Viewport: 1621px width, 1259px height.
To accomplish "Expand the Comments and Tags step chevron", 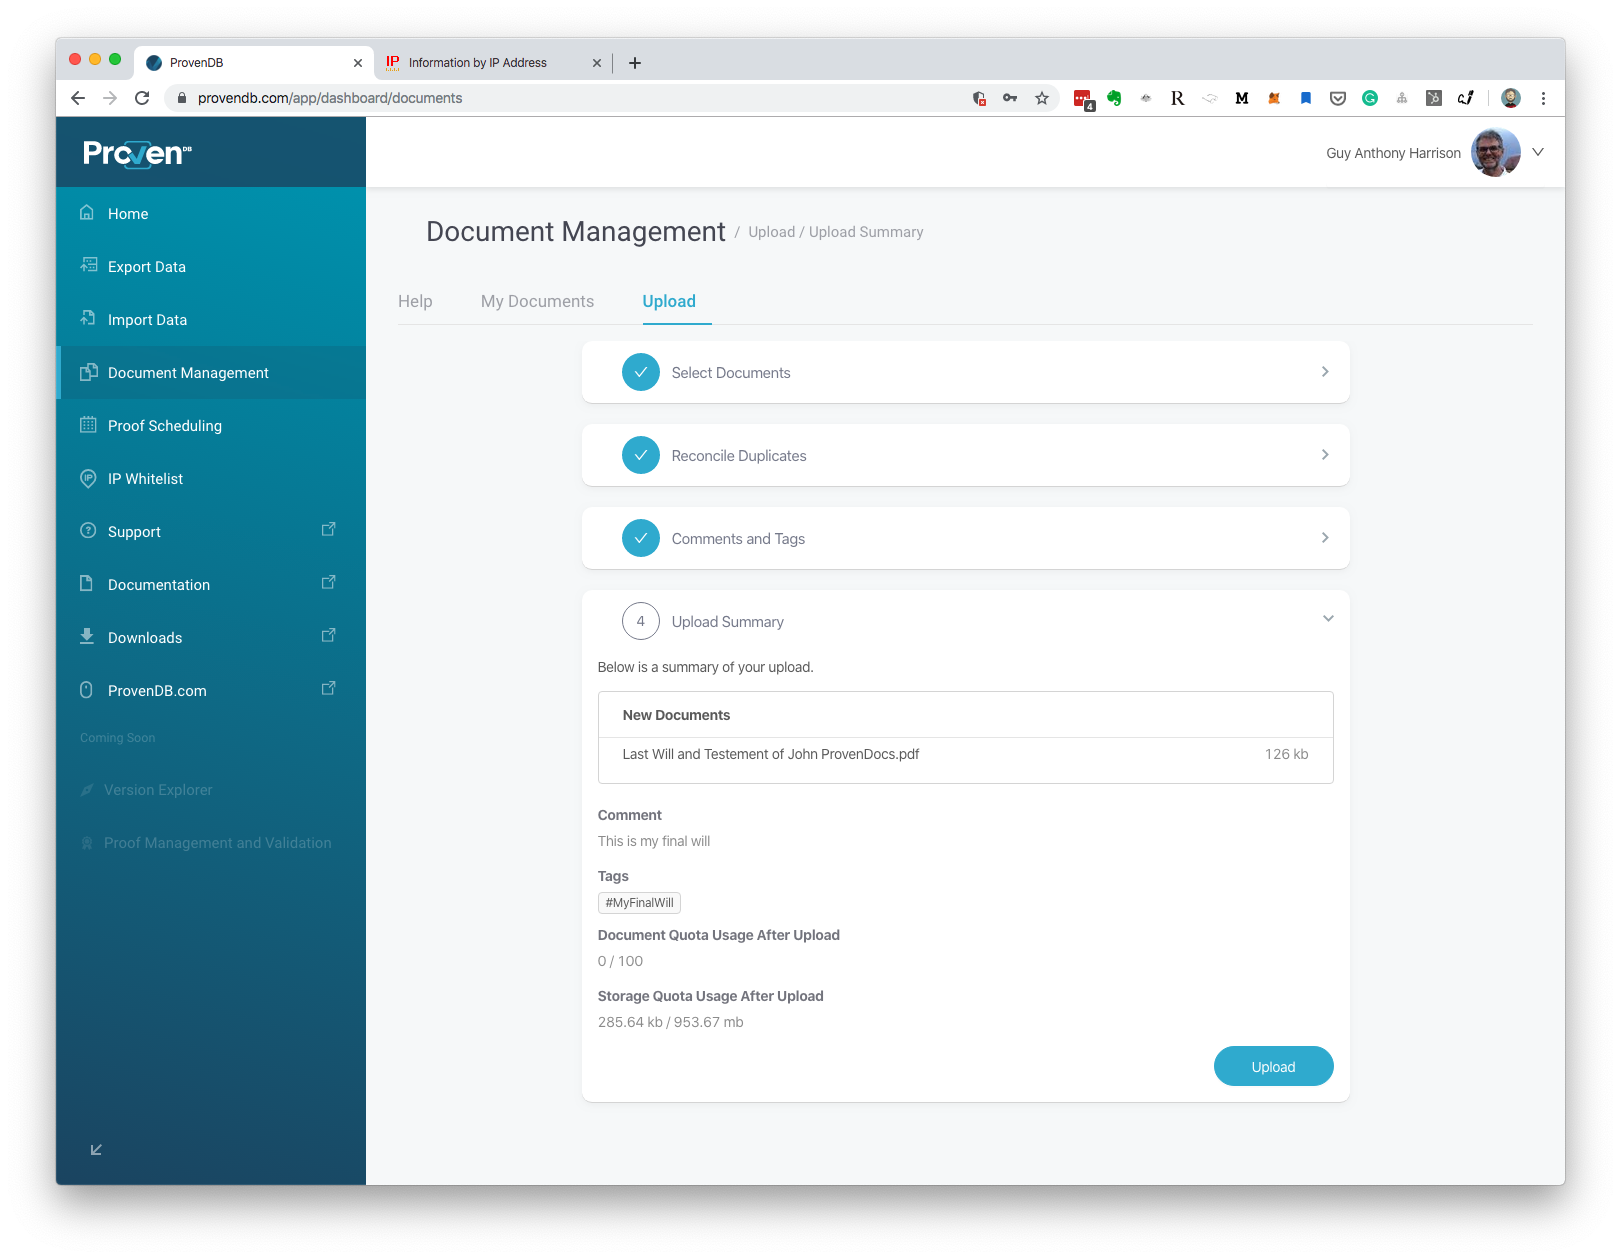I will coord(1325,538).
